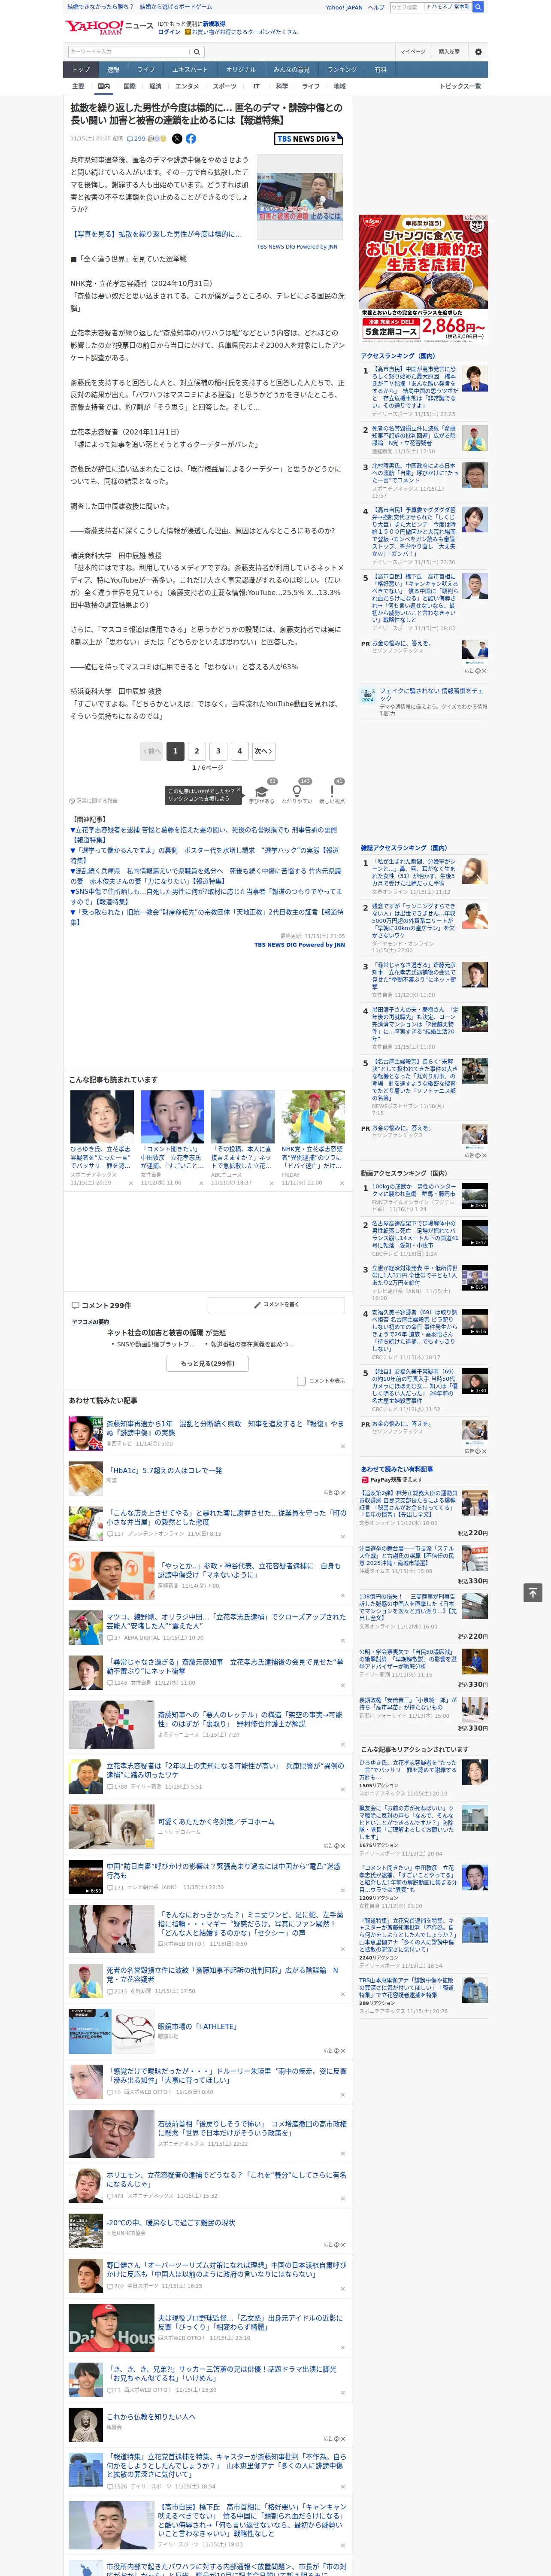Select the トップ tab
The image size is (551, 2576).
pyautogui.click(x=81, y=70)
